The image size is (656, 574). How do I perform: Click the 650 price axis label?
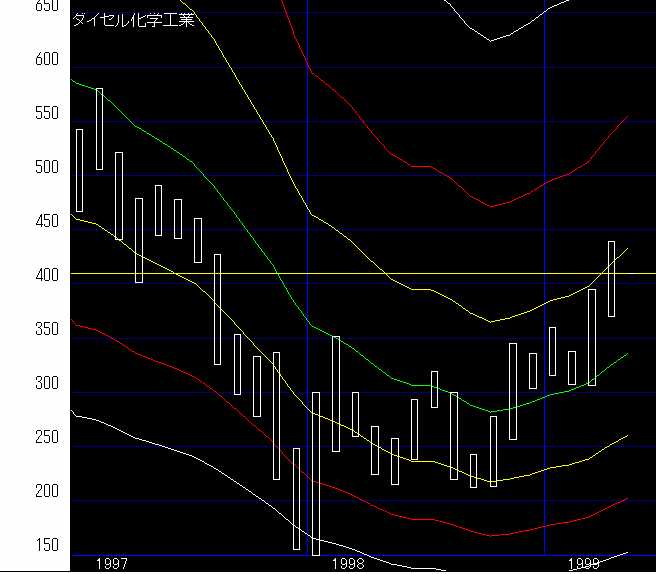pyautogui.click(x=19, y=6)
